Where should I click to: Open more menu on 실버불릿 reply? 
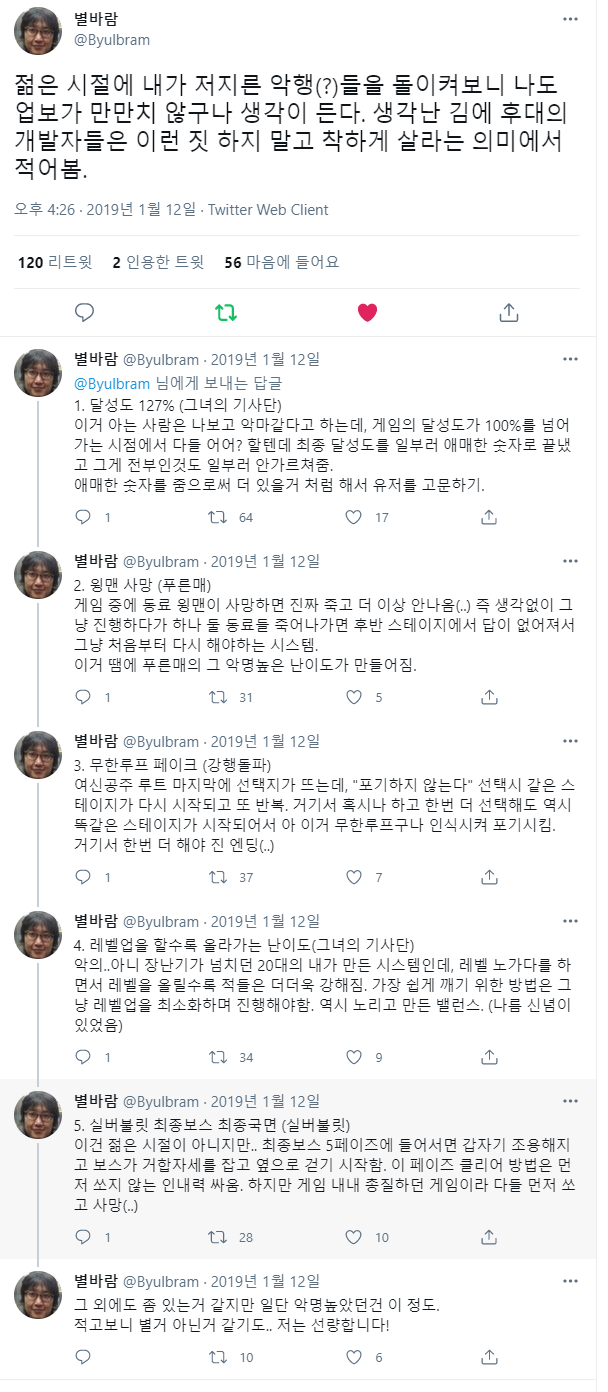pos(570,1100)
